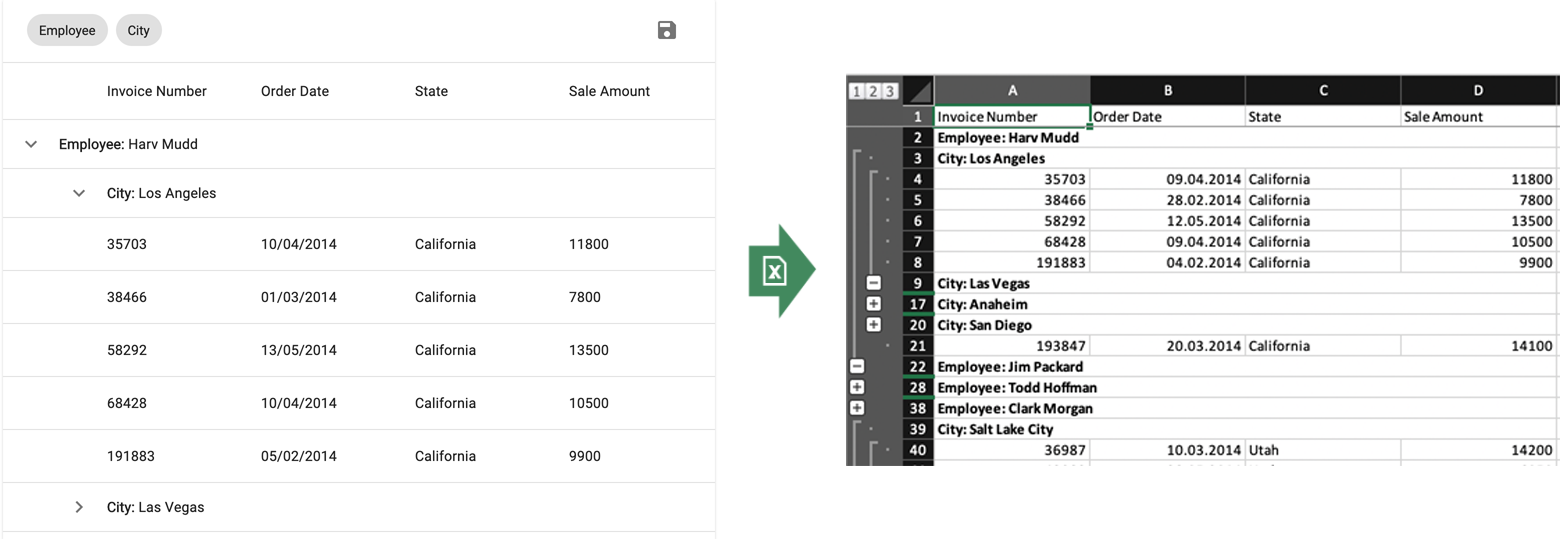Click Excel cell with invoice 36987
Screen dimensions: 1560x540
click(1012, 450)
